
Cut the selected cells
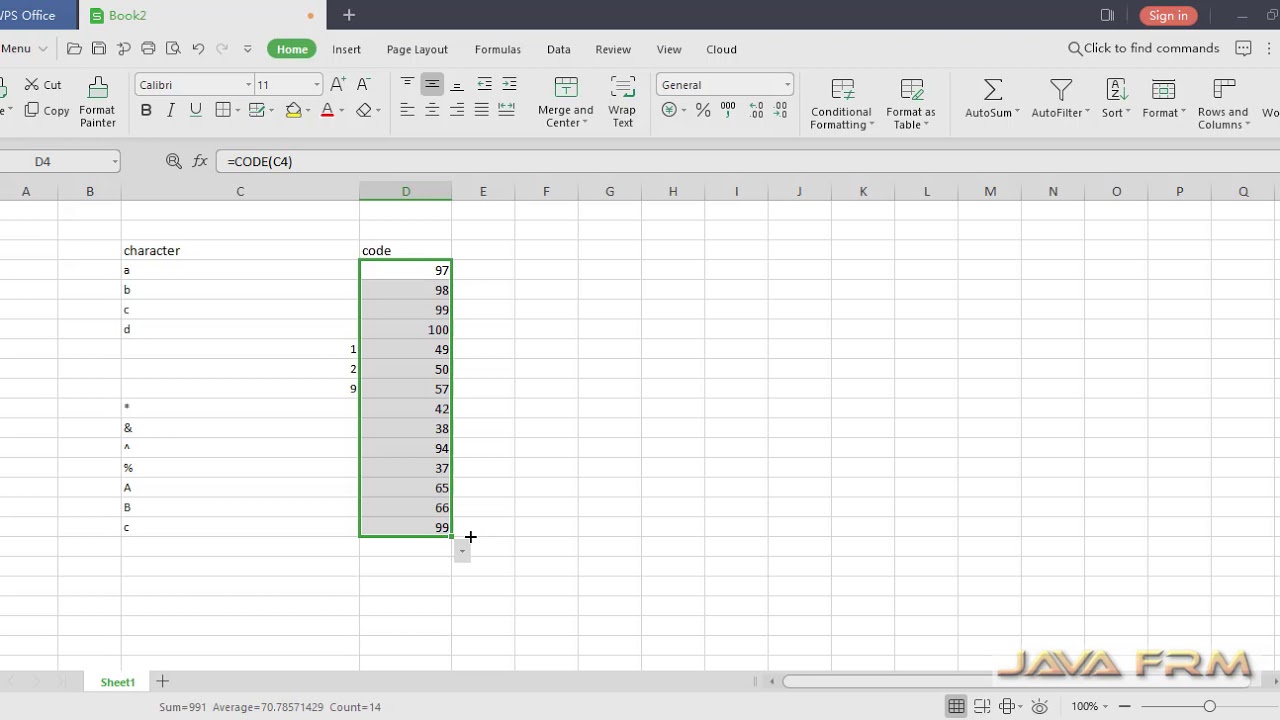coord(43,85)
